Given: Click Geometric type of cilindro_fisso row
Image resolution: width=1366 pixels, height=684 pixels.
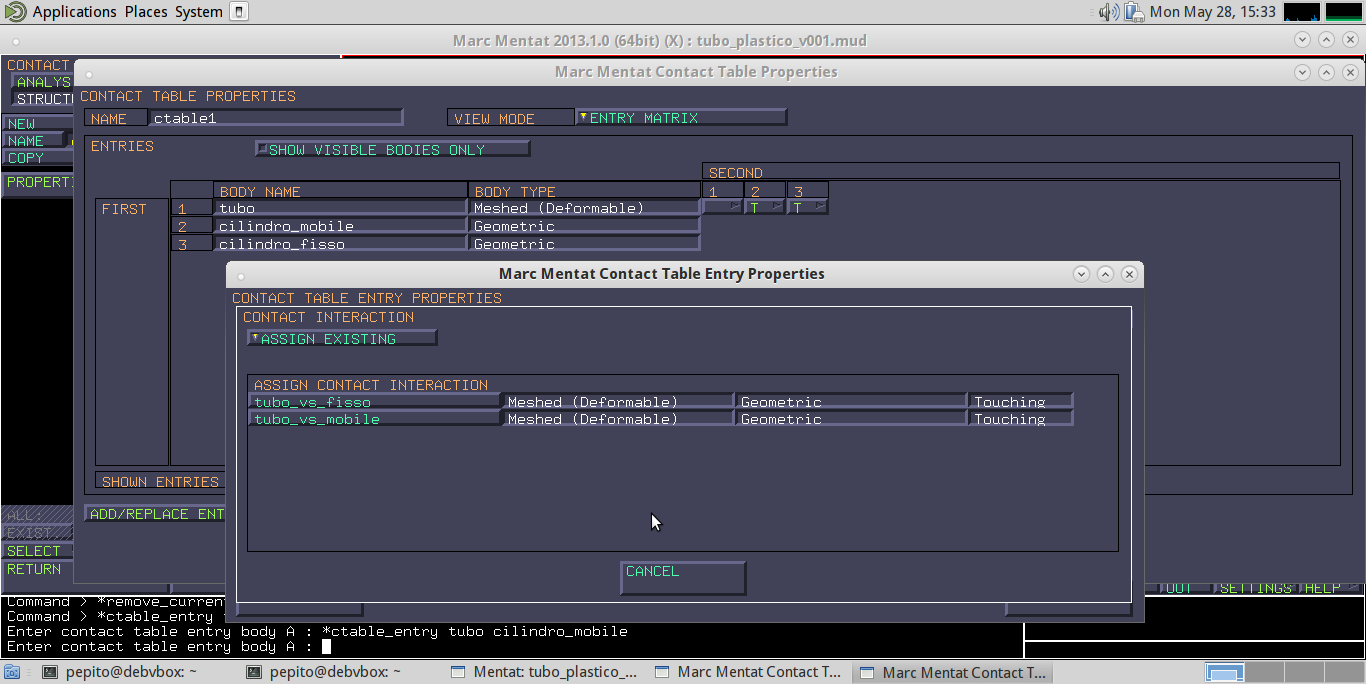Looking at the screenshot, I should pos(584,244).
